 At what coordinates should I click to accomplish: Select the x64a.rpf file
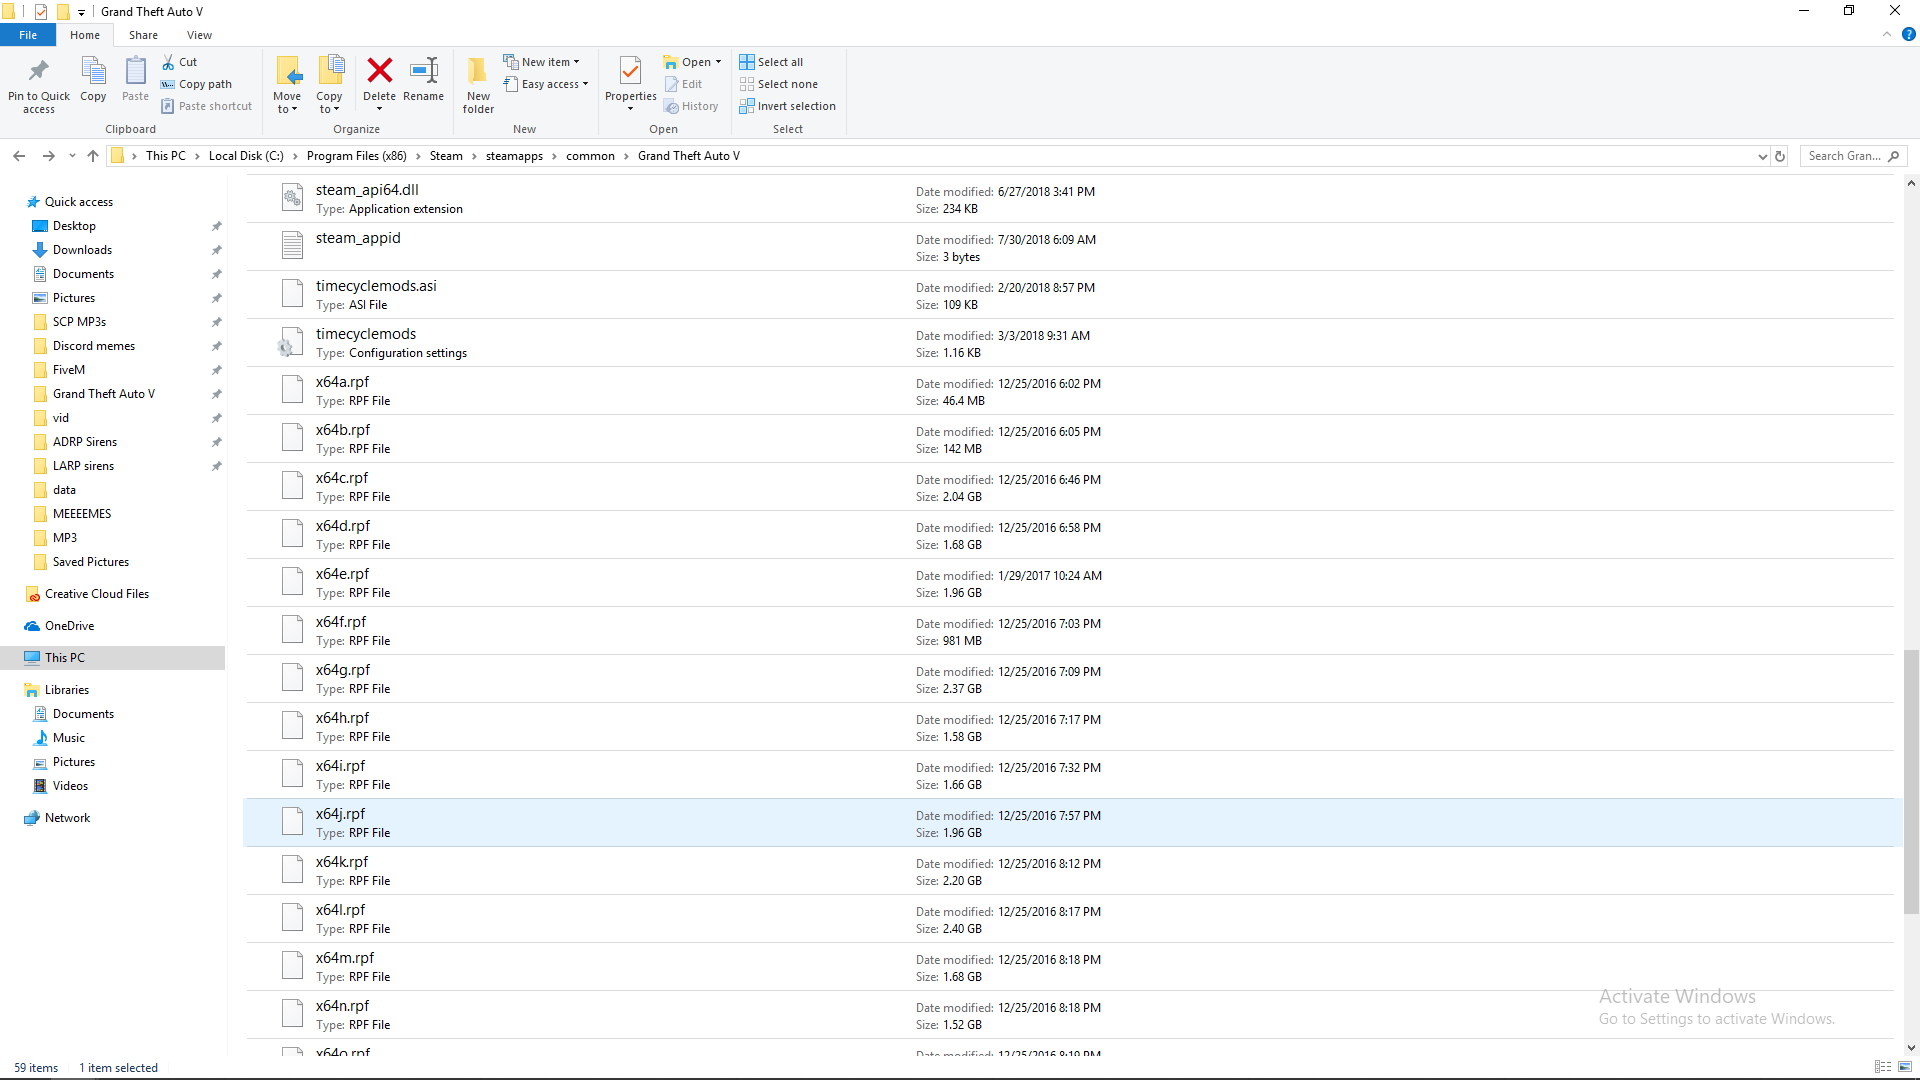coord(1069,391)
